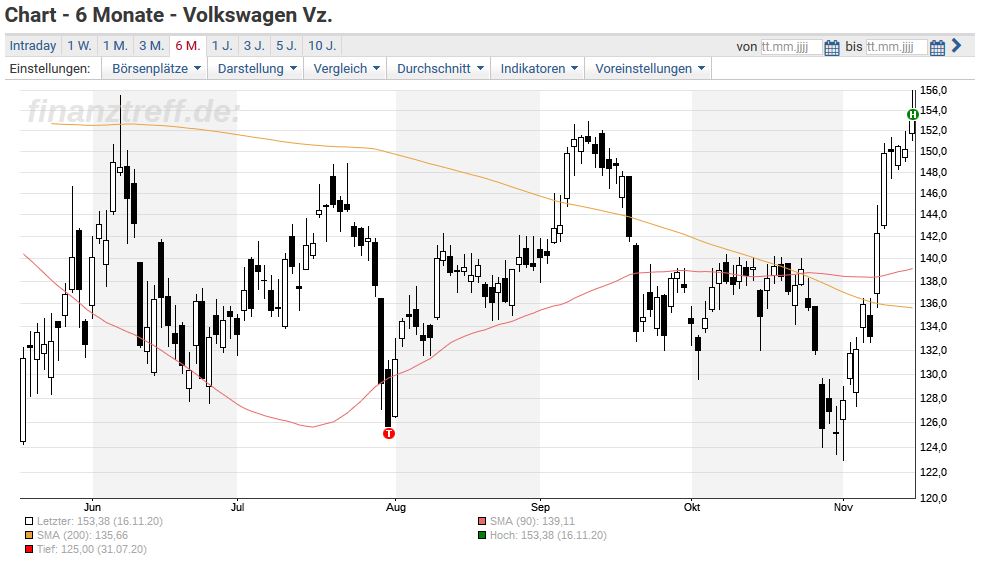The height and width of the screenshot is (566, 983).
Task: Click the blue arrow to apply date range
Action: (x=956, y=45)
